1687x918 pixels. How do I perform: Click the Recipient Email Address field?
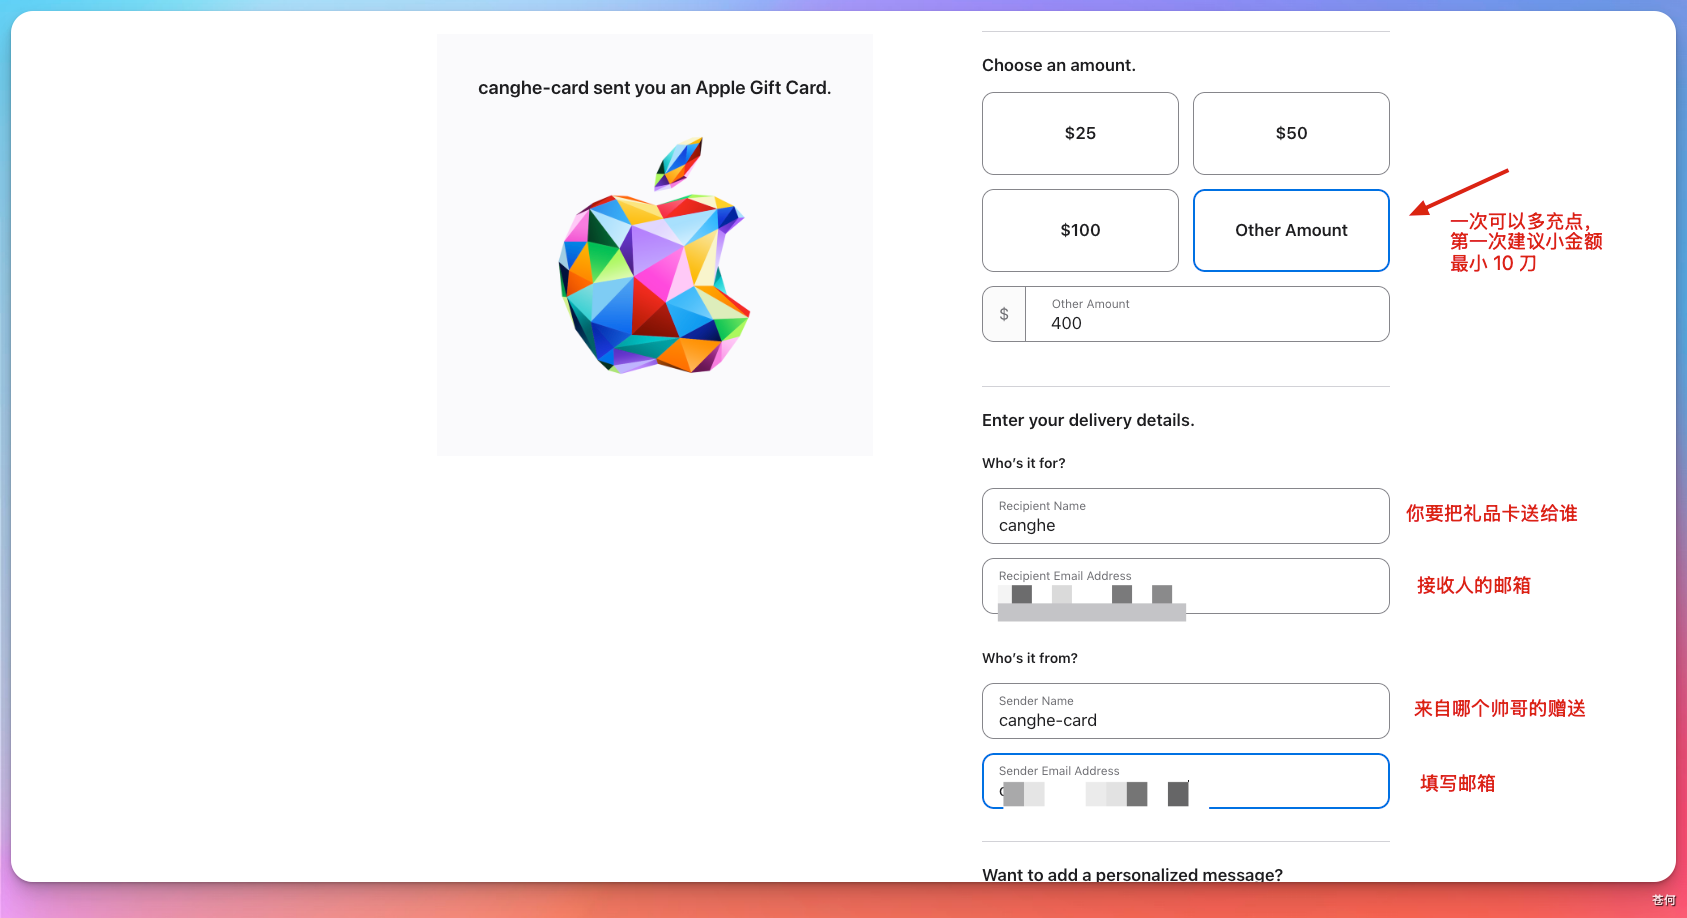click(1186, 586)
